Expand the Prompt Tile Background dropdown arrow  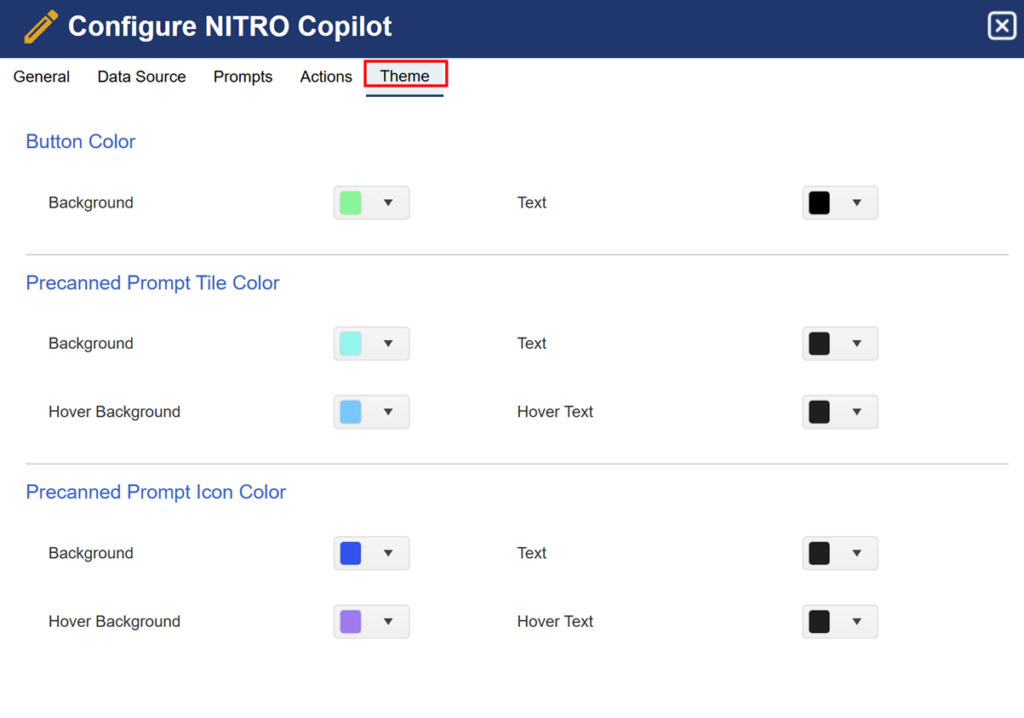point(388,344)
